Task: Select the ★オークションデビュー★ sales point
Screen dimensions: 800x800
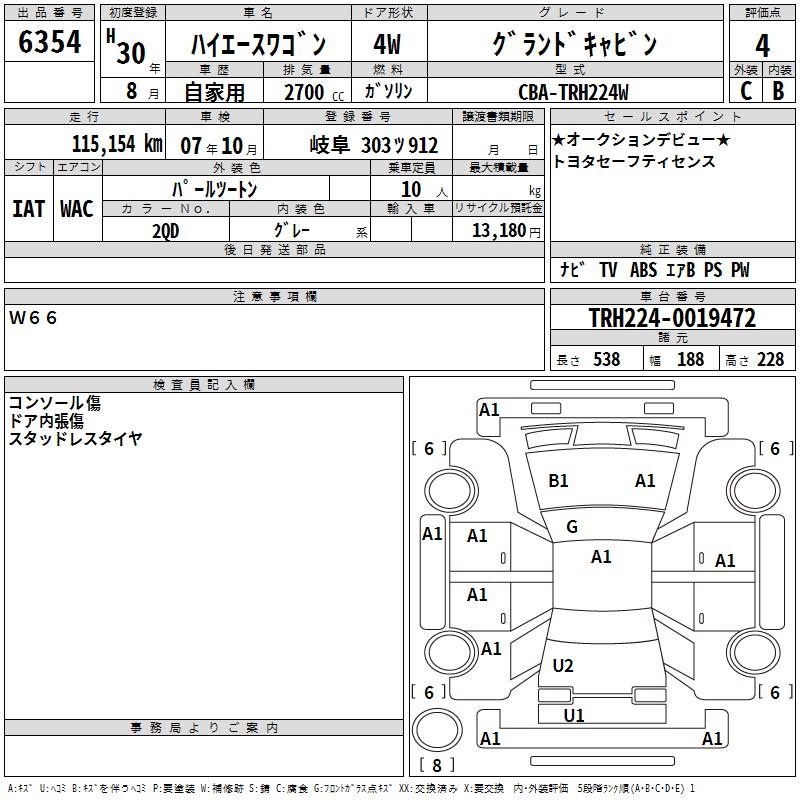Action: (641, 139)
